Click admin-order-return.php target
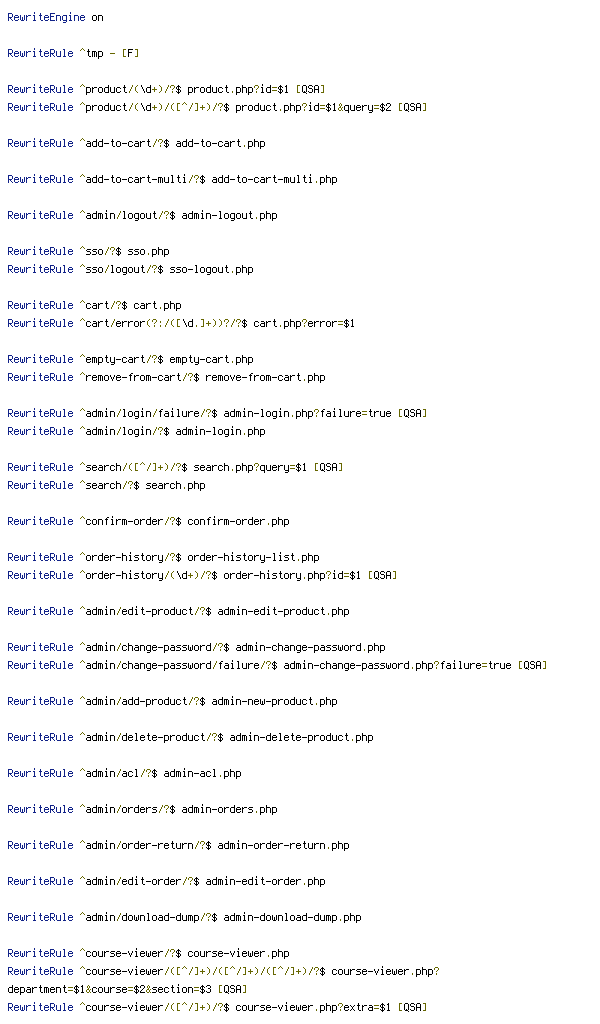Screen dimensions: 600x1024 [x=283, y=846]
